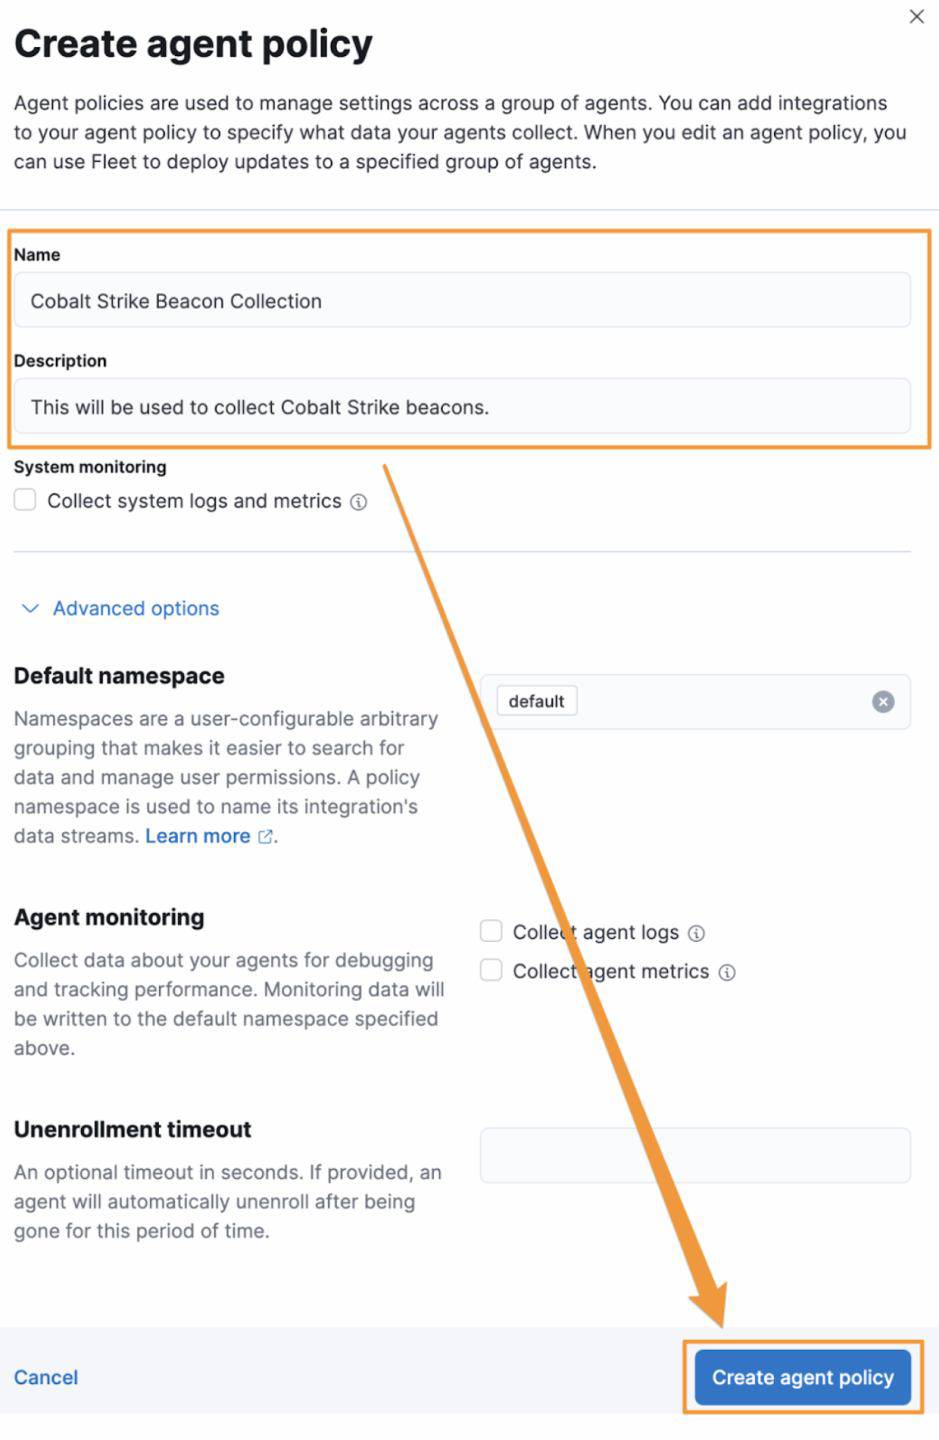
Task: Click external link icon after Learn more
Action: 265,837
